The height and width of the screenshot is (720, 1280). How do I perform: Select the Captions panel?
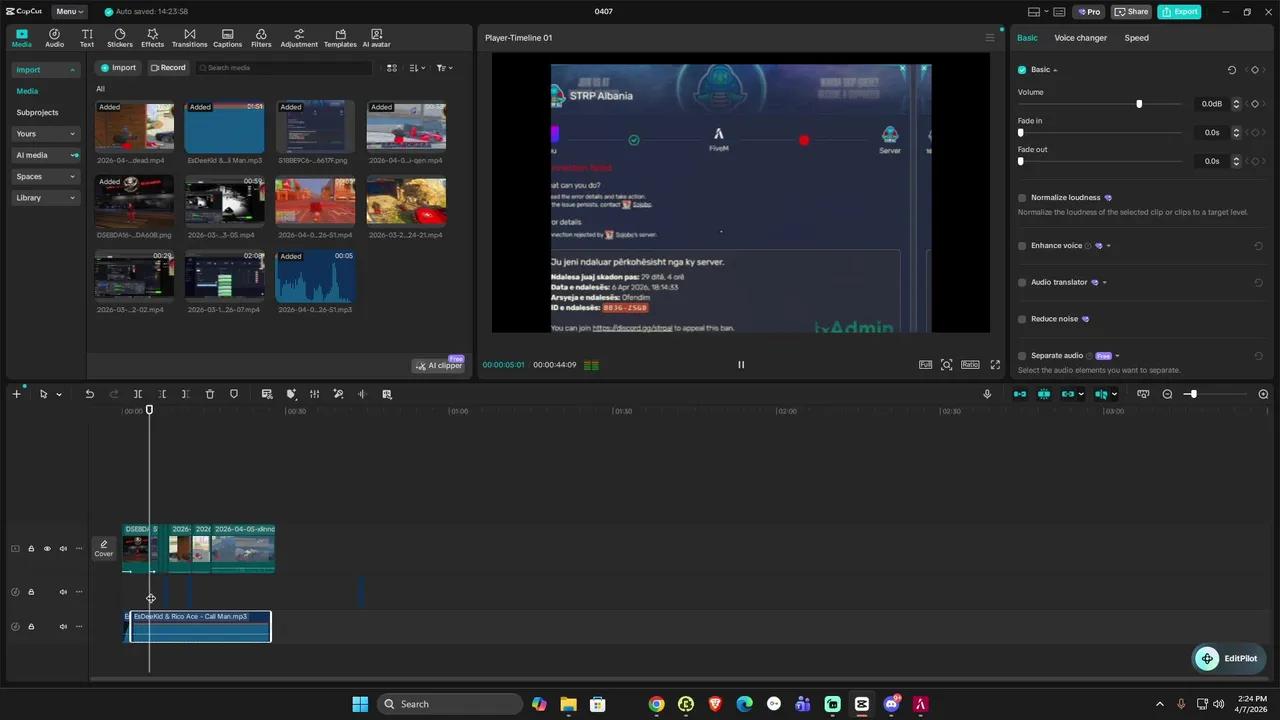tap(227, 38)
